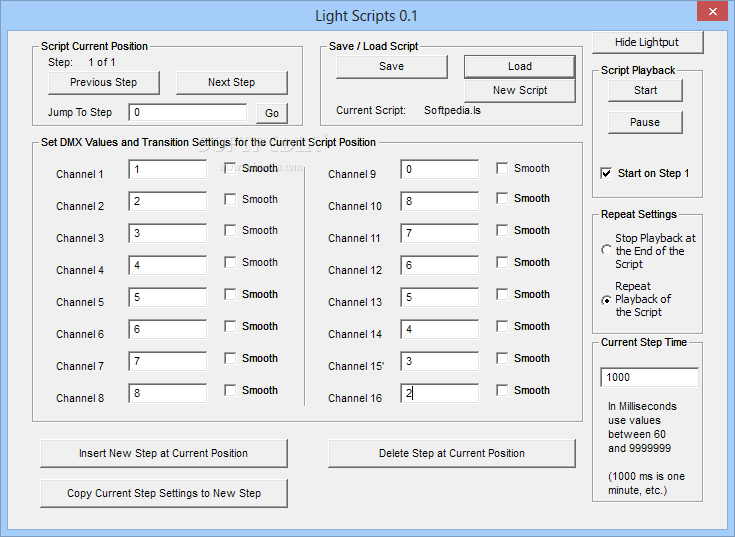Select the Channel 10 value box

tap(440, 201)
